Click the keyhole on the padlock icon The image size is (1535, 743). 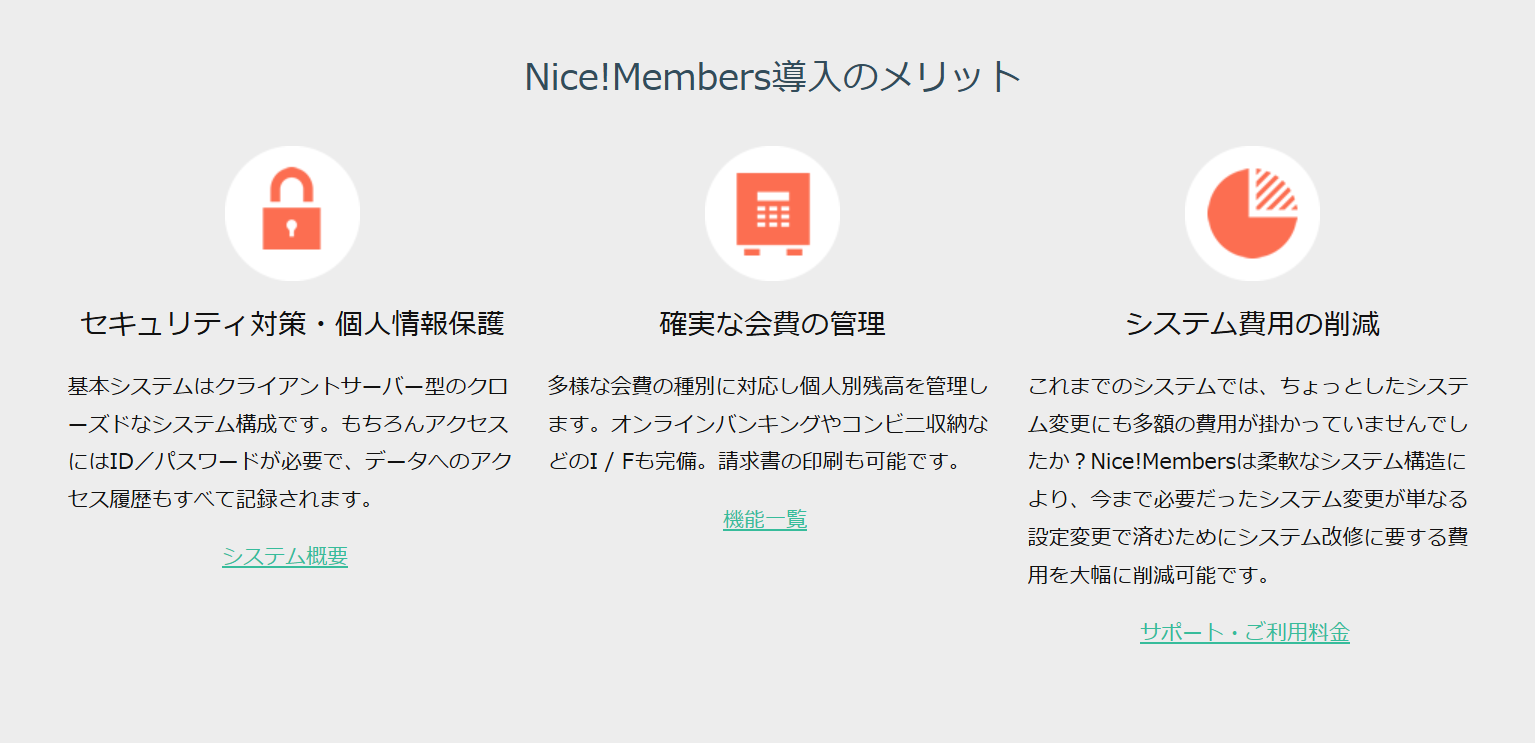(292, 228)
